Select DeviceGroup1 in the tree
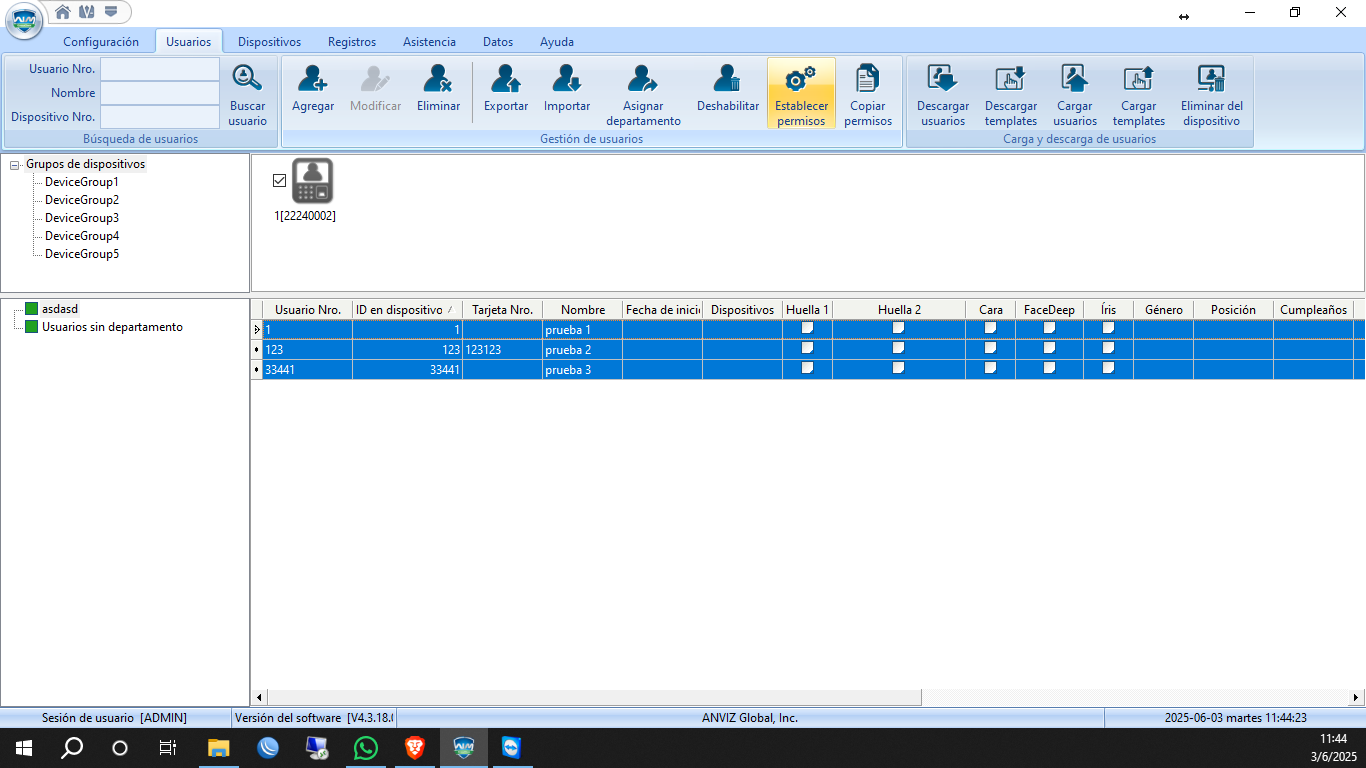Screen dimensions: 1366x768 coord(82,182)
